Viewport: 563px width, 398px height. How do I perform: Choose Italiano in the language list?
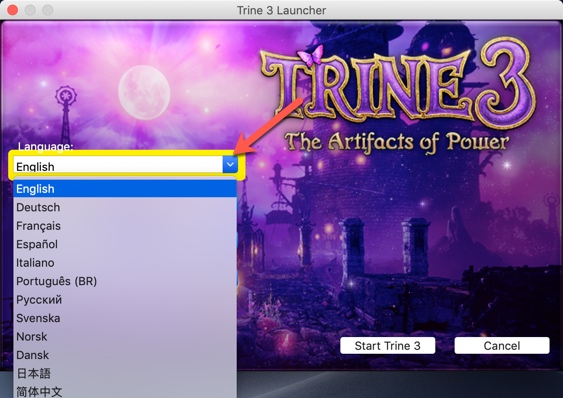125,263
